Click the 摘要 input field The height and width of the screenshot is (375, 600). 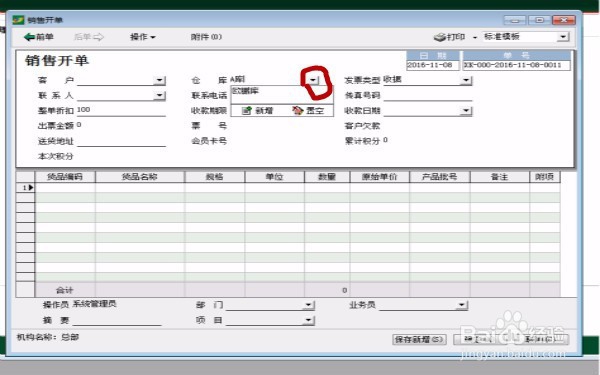(116, 320)
